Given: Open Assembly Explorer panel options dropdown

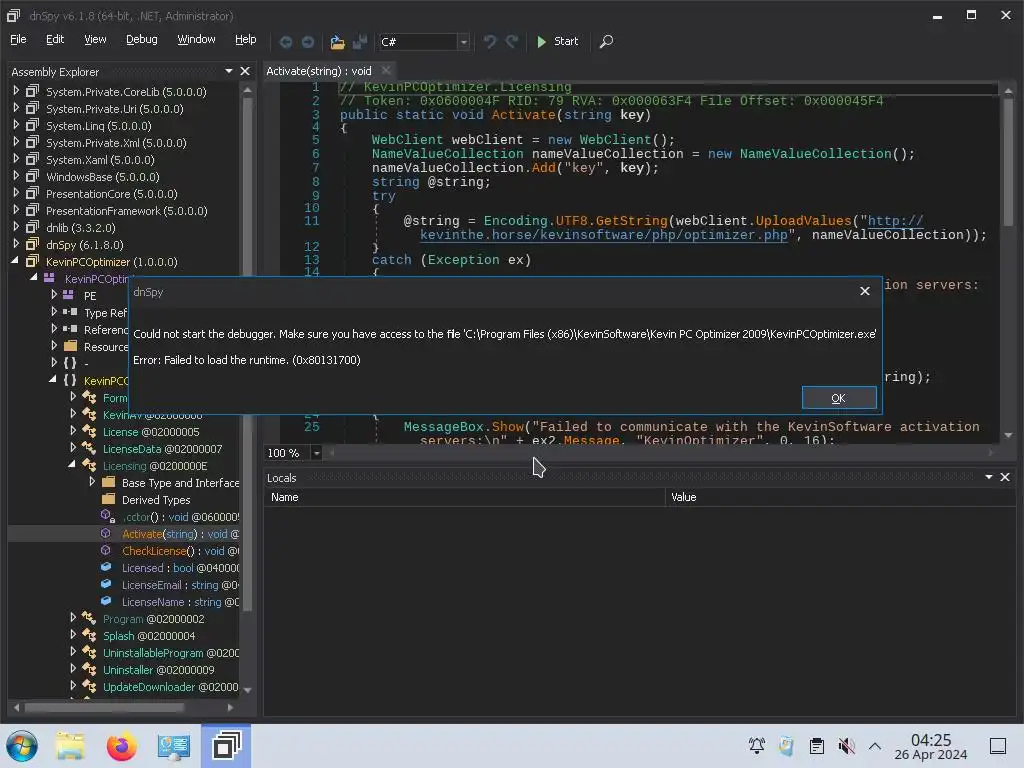Looking at the screenshot, I should tap(229, 71).
